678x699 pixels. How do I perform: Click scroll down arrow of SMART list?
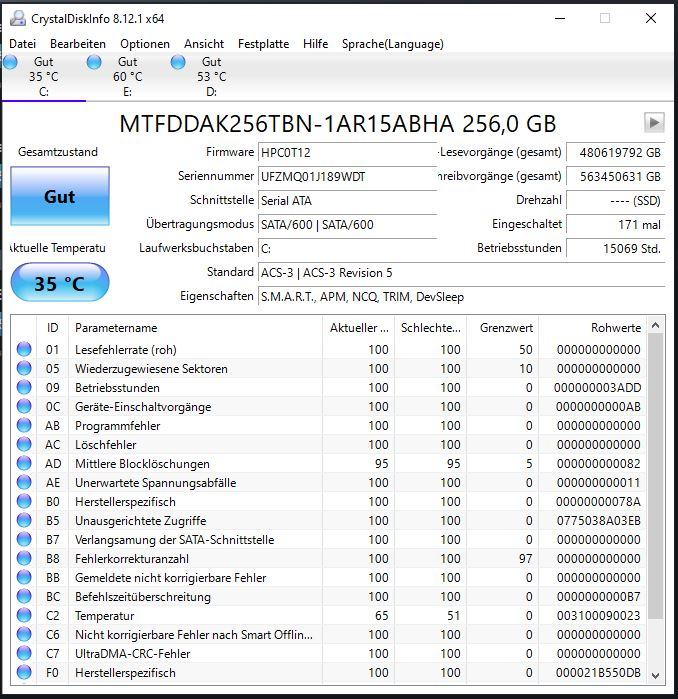pyautogui.click(x=655, y=675)
